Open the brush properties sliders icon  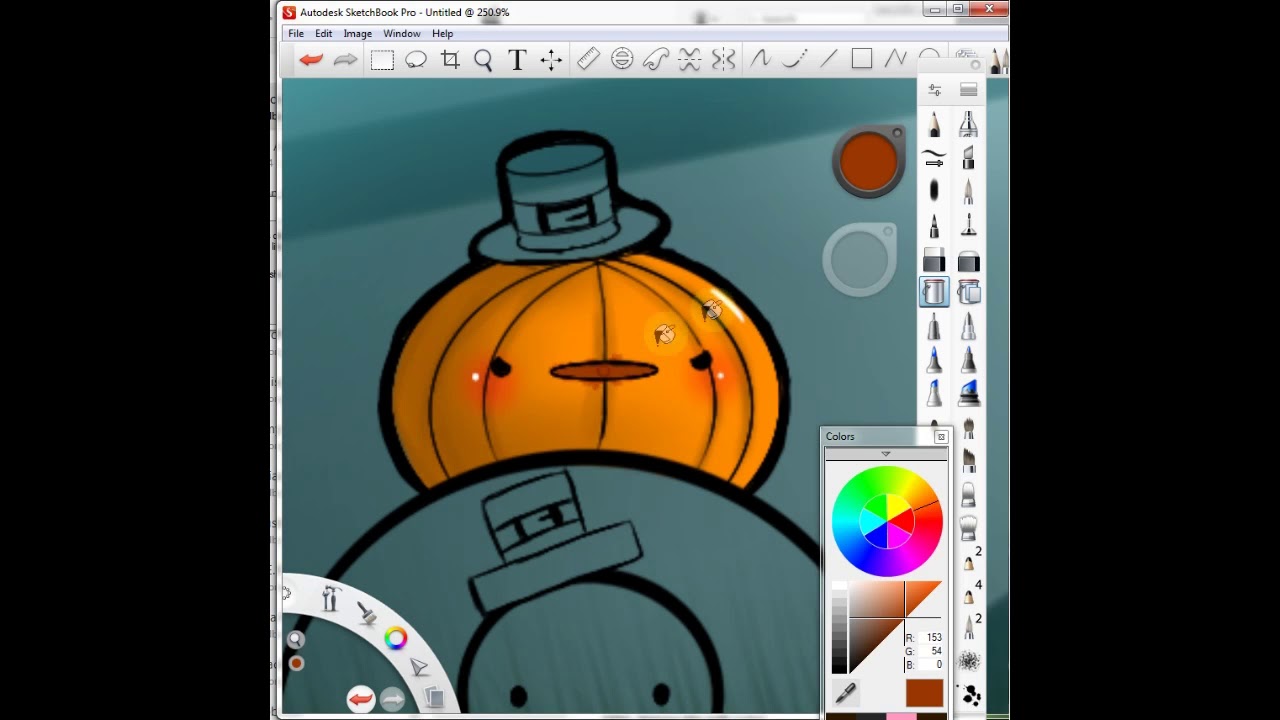click(934, 90)
